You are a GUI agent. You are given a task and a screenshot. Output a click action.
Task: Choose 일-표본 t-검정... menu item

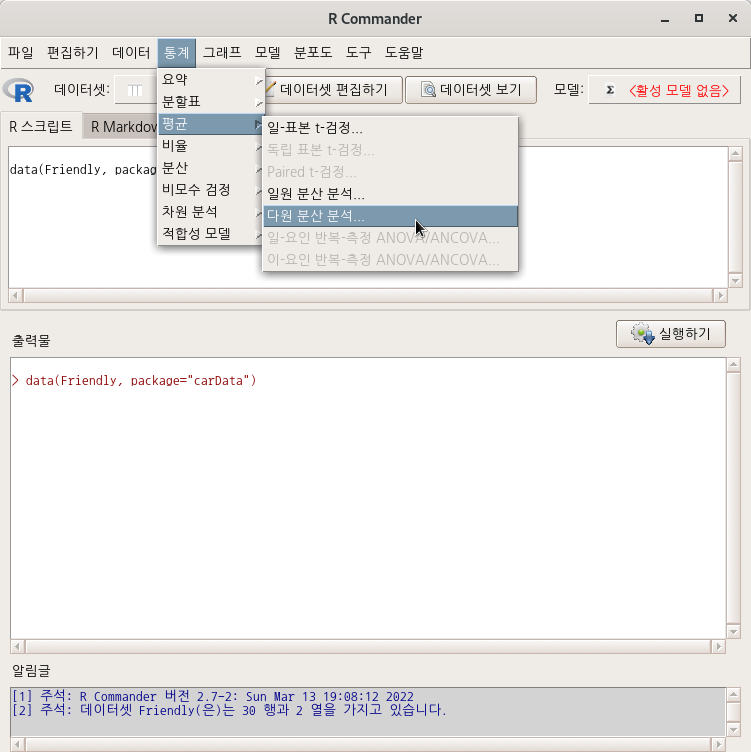pos(390,128)
